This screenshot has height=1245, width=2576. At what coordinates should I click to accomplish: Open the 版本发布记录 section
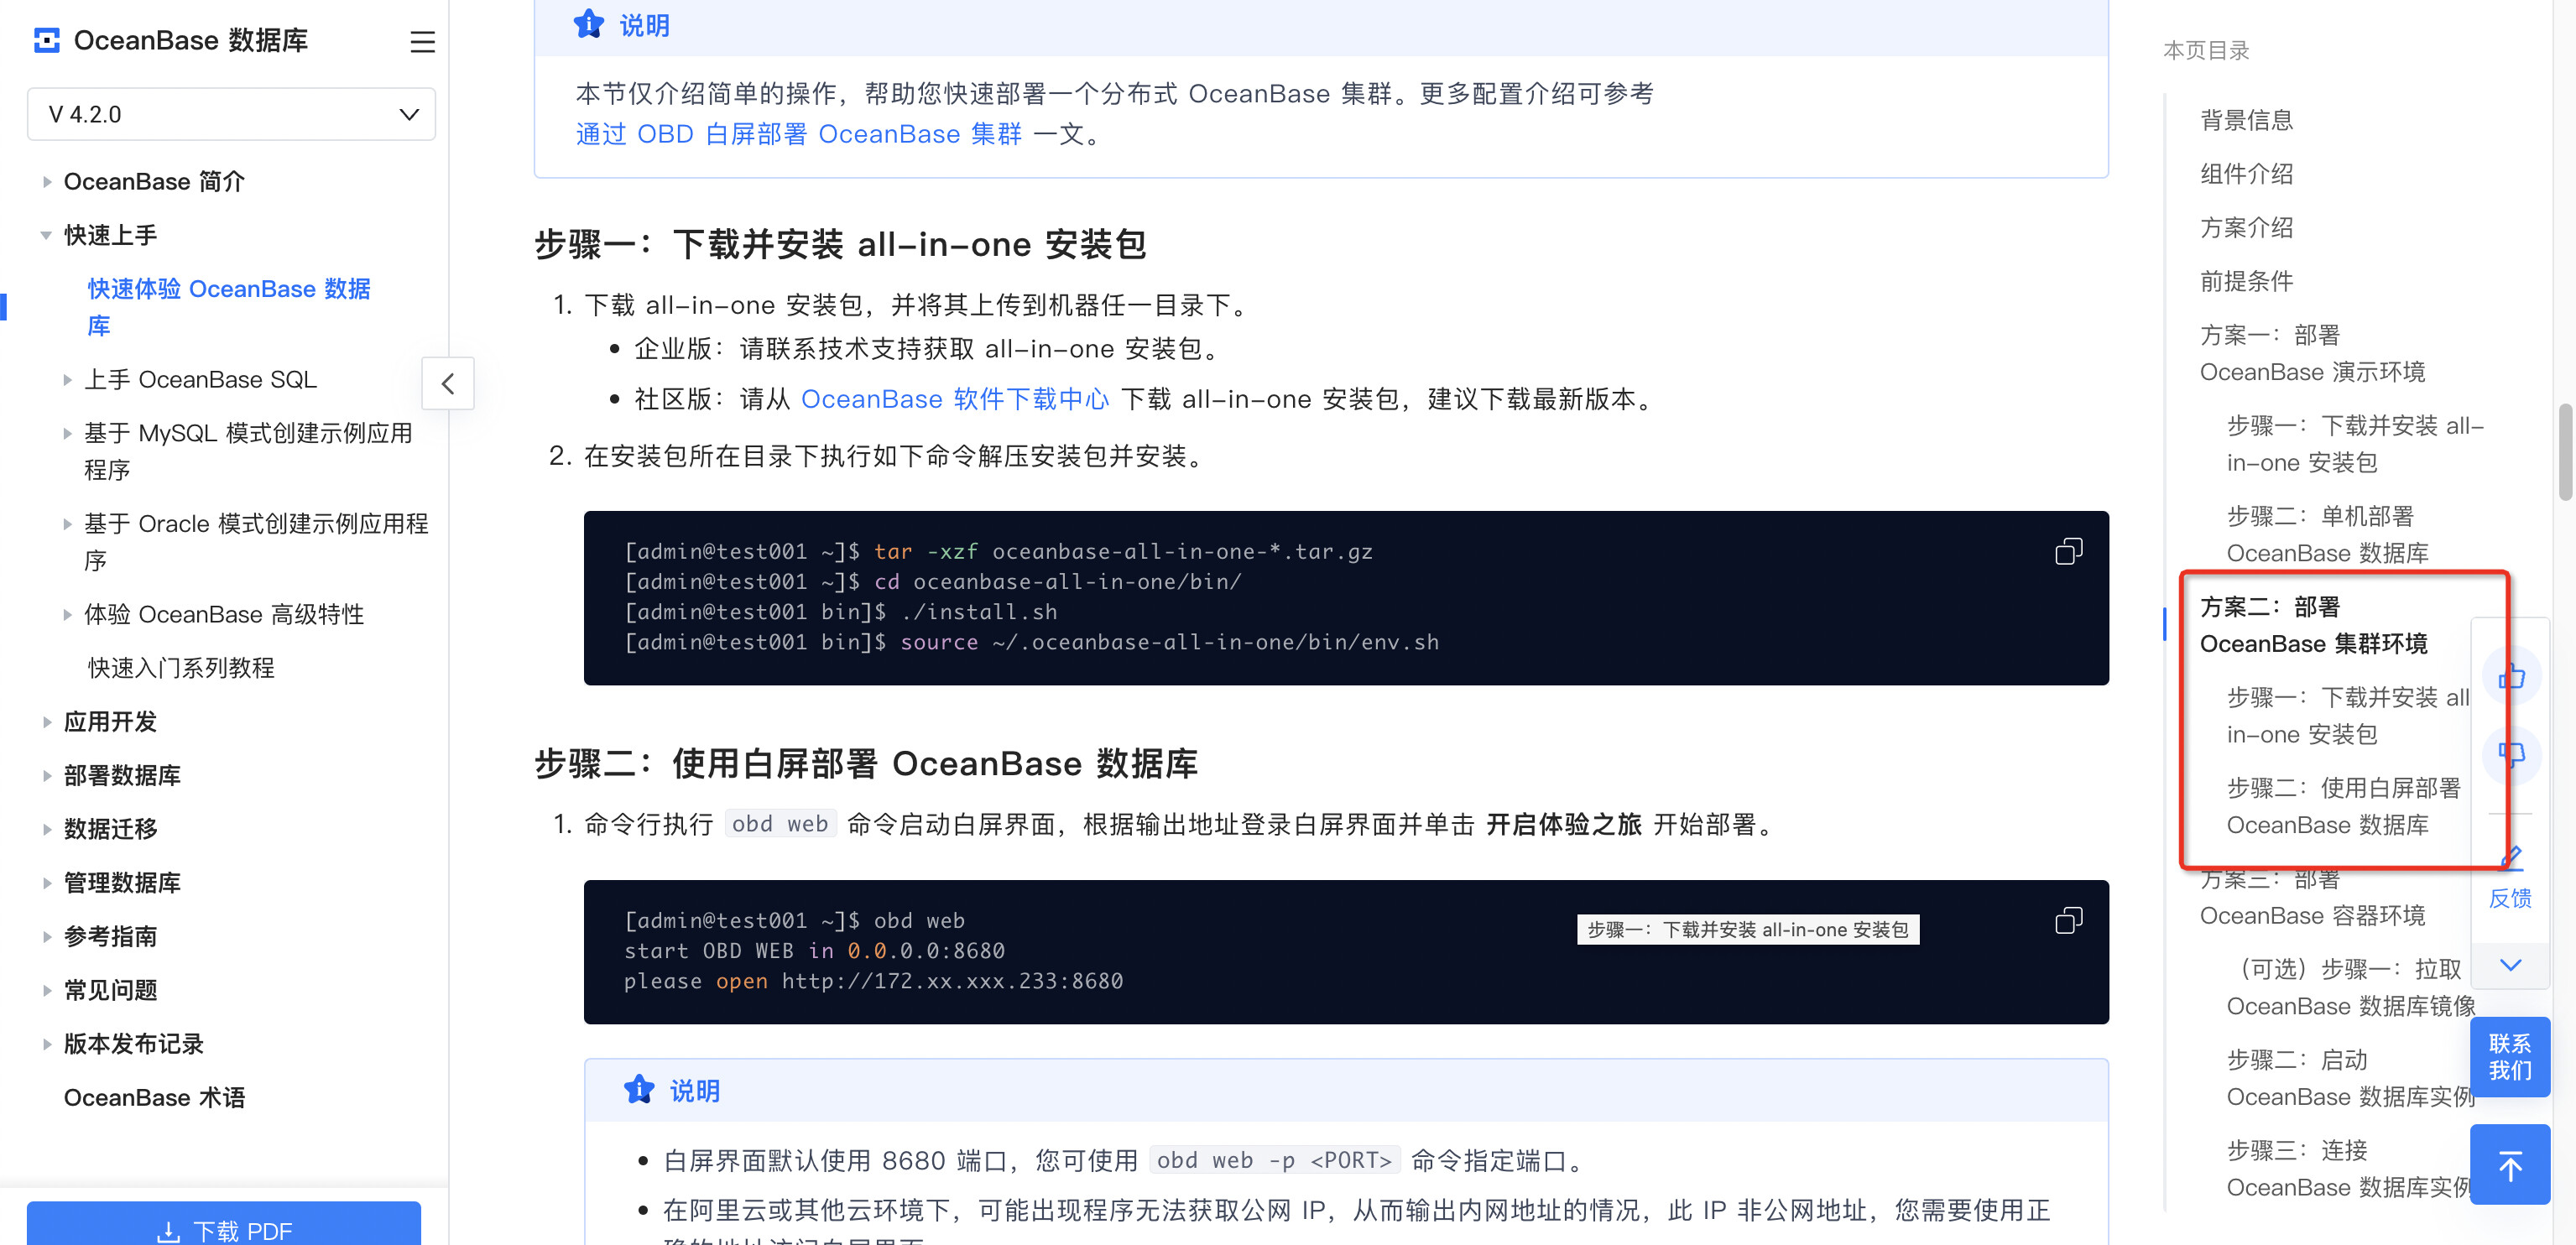pyautogui.click(x=133, y=1044)
